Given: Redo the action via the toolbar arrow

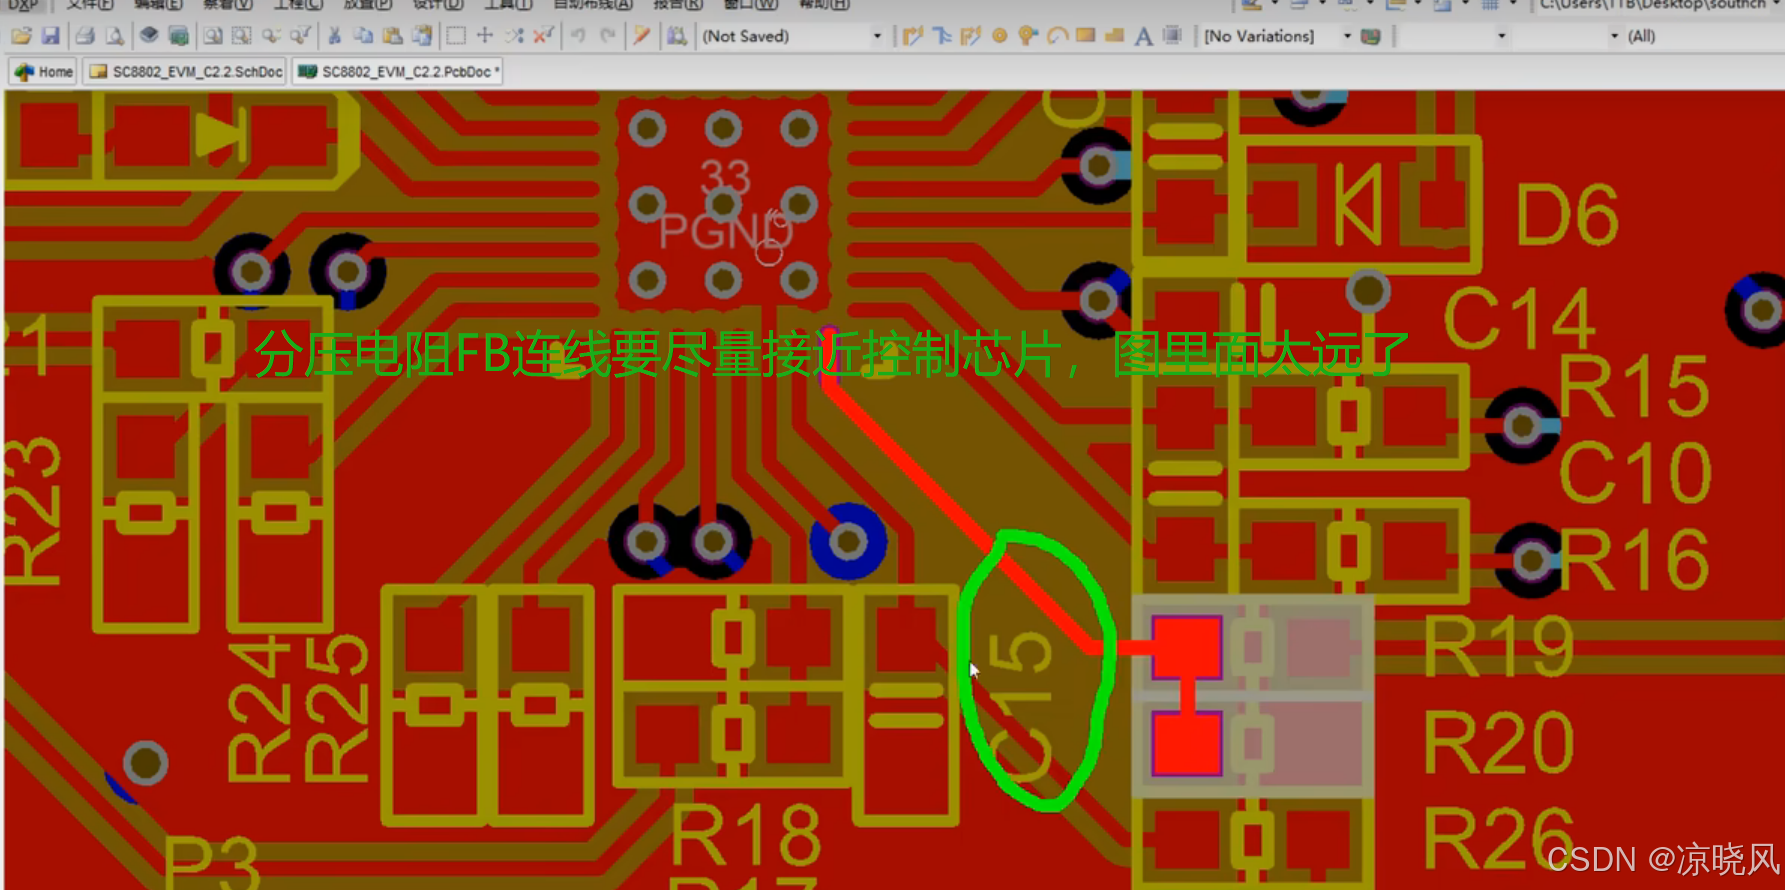Looking at the screenshot, I should pyautogui.click(x=607, y=36).
